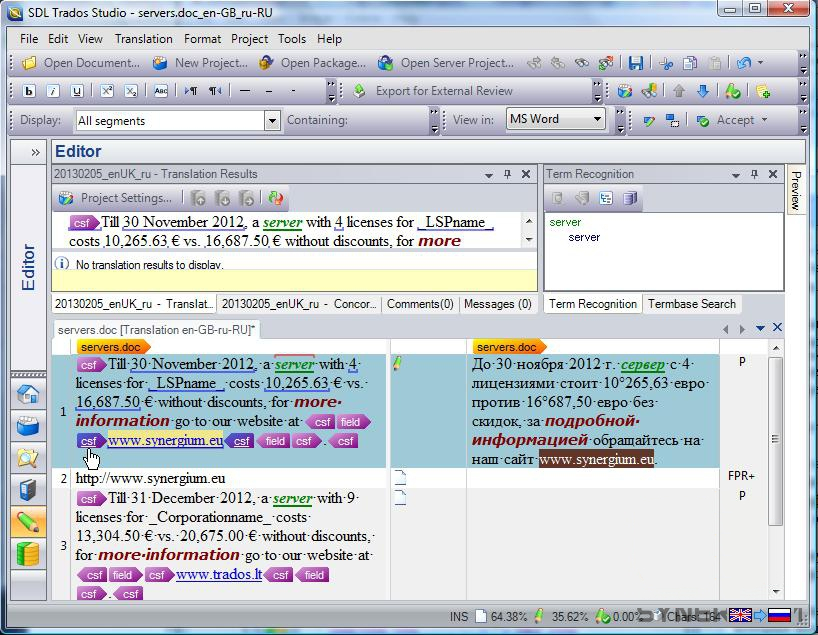This screenshot has height=635, width=818.
Task: Expand formatting toolbar overflow options
Action: (331, 91)
